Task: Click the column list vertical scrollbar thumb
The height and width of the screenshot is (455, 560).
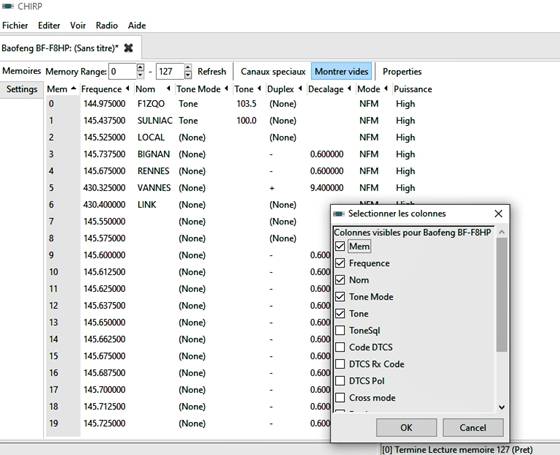Action: point(501,295)
